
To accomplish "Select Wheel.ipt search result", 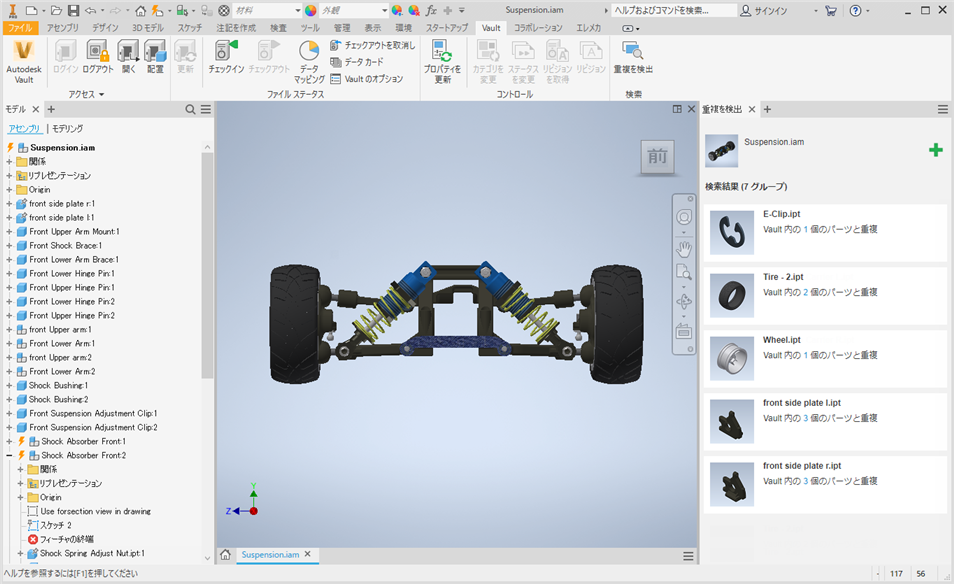I will point(825,359).
